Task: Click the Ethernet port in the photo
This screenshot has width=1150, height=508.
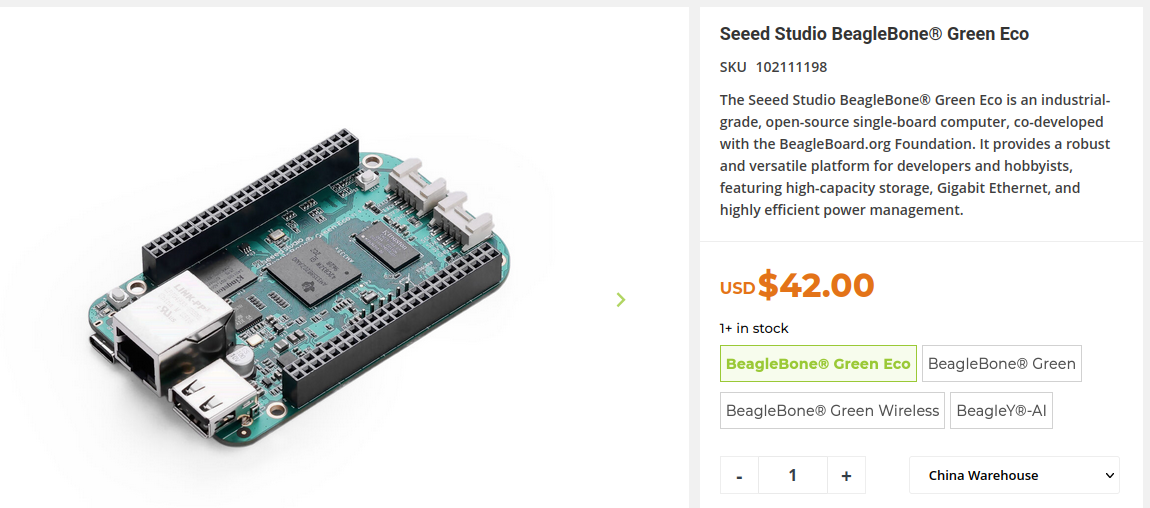Action: tap(172, 330)
